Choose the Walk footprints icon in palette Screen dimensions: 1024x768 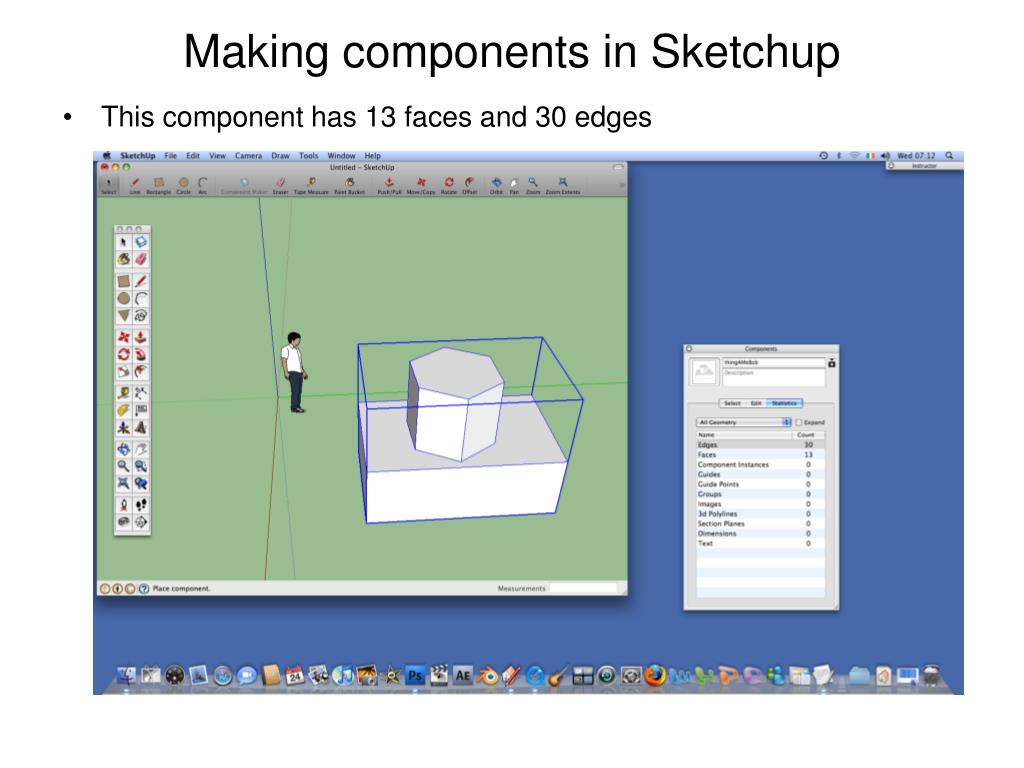point(141,505)
